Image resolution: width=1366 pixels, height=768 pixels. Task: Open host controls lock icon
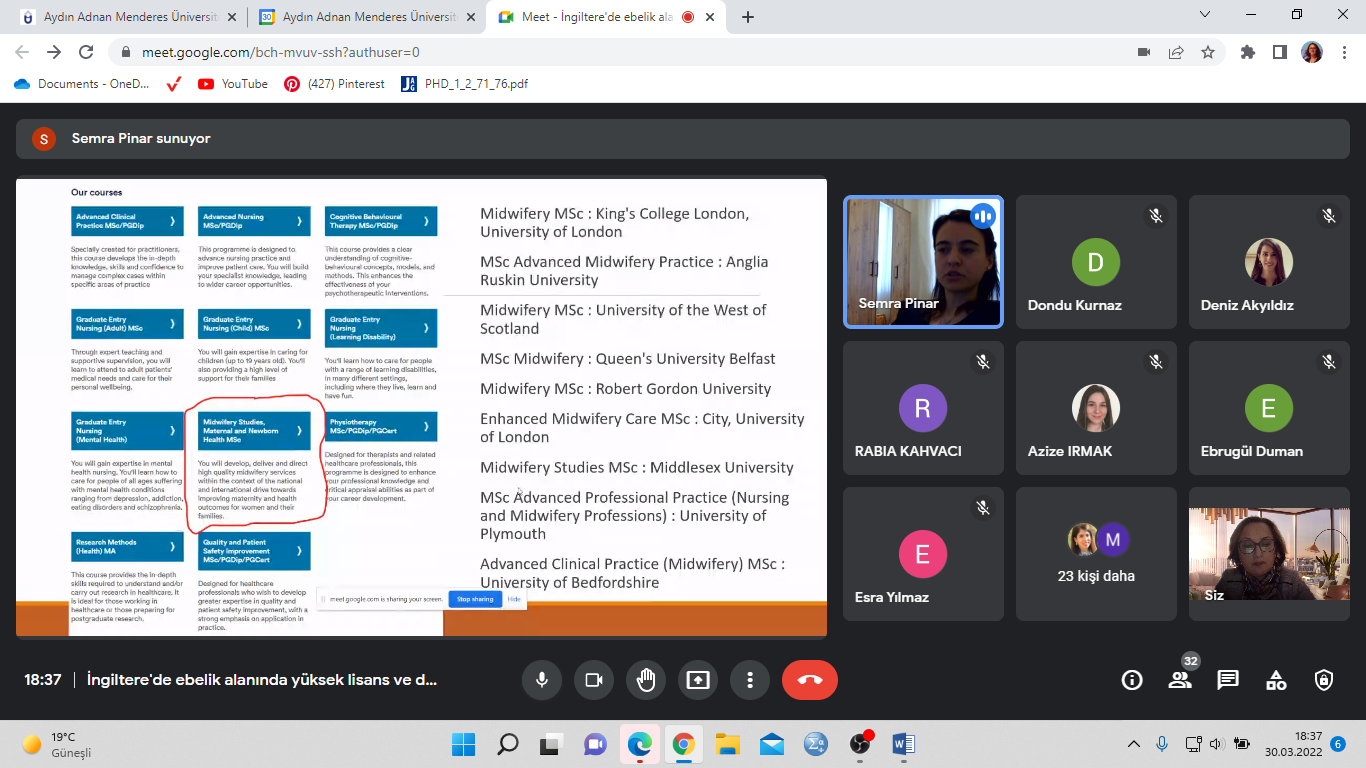1324,680
